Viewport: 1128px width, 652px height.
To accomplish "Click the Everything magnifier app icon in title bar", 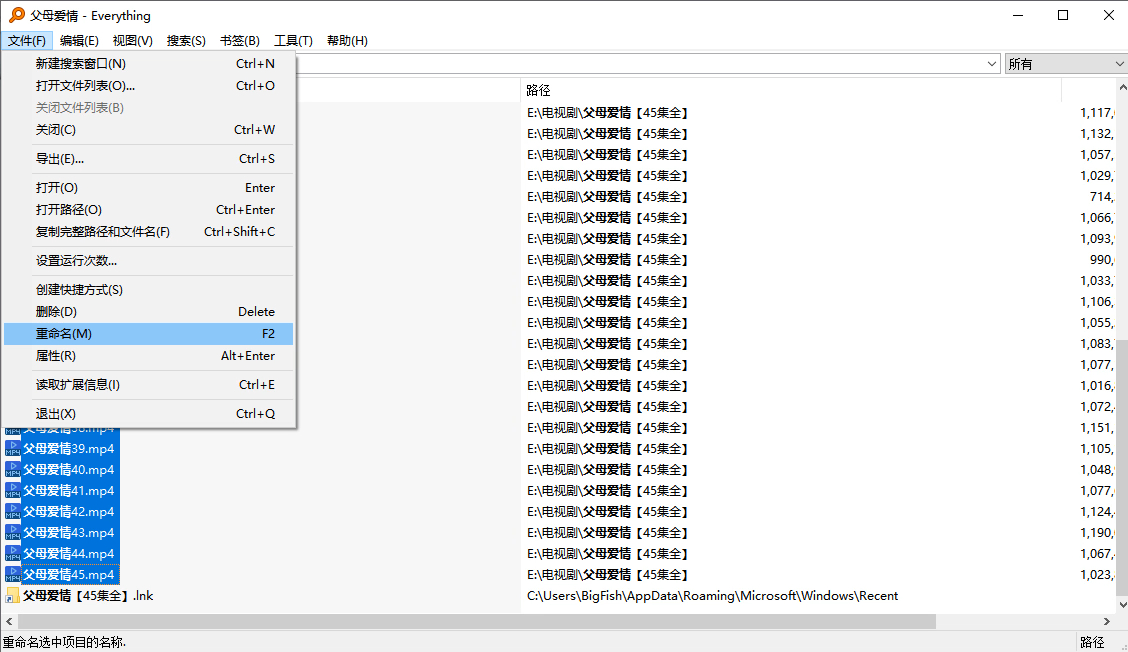I will point(16,15).
